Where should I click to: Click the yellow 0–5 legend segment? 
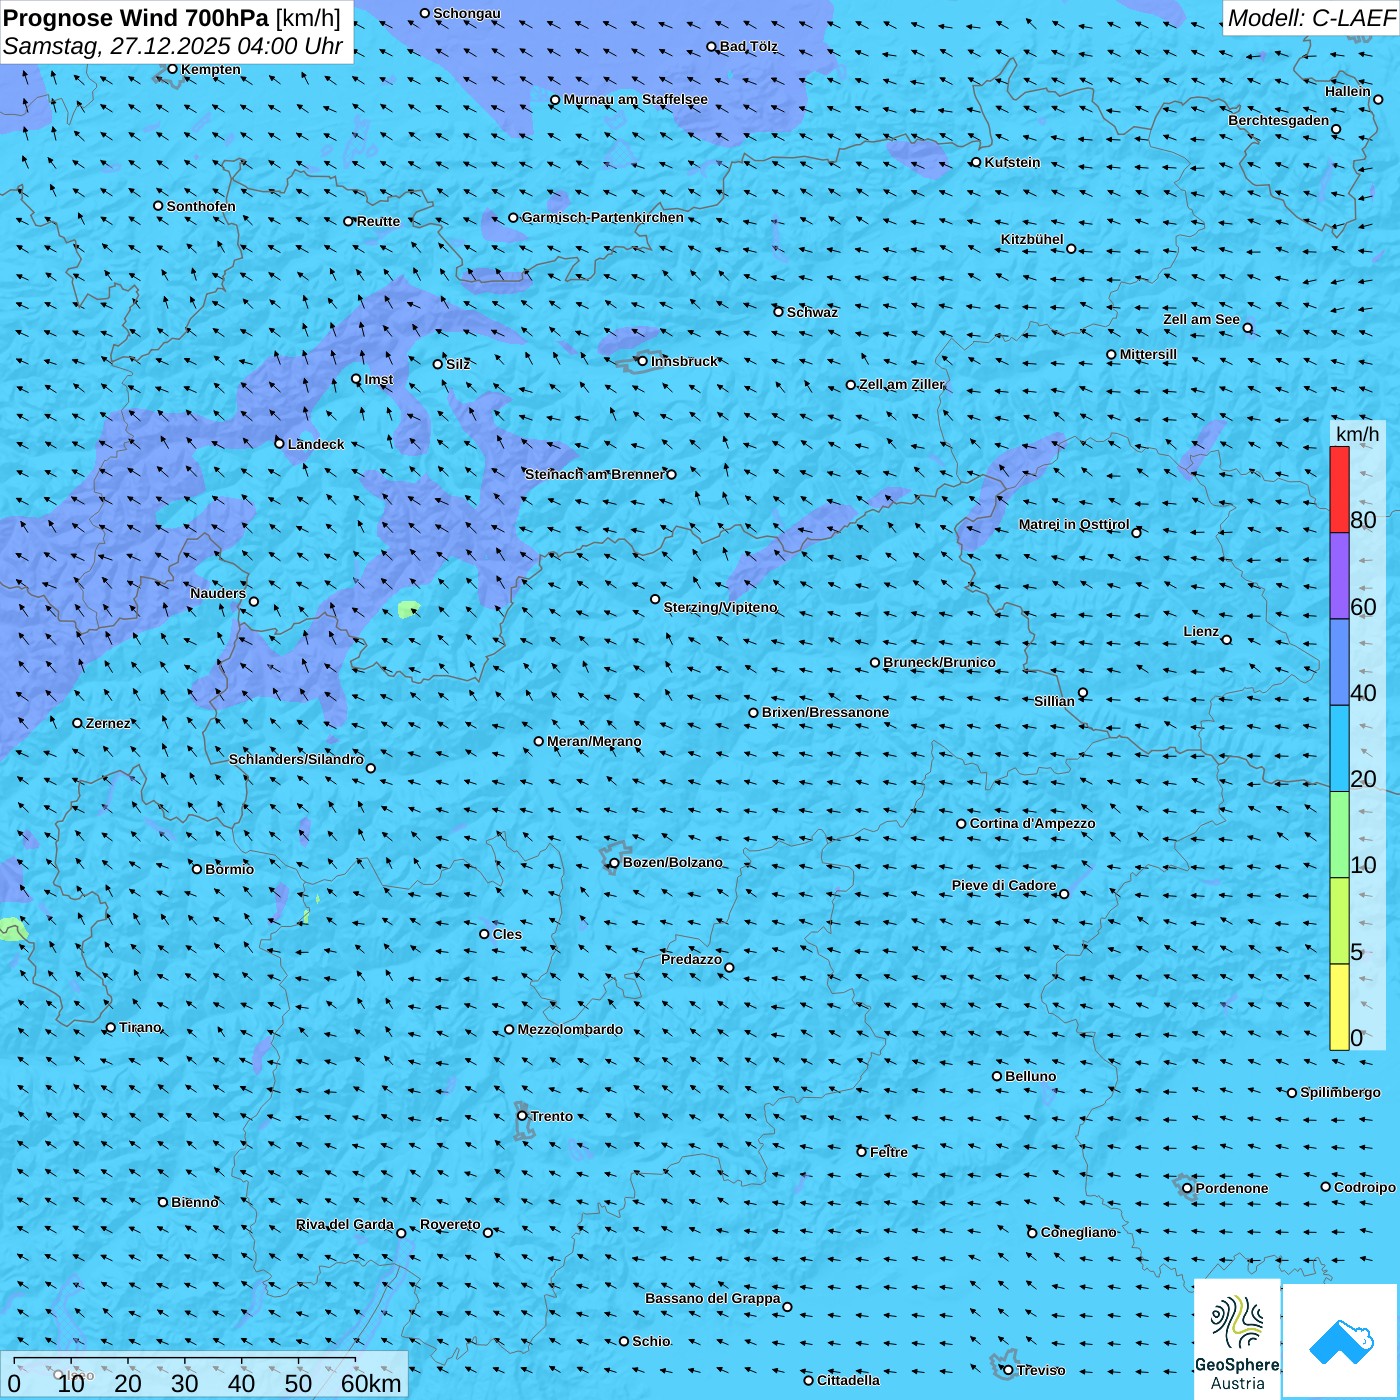(1339, 1007)
